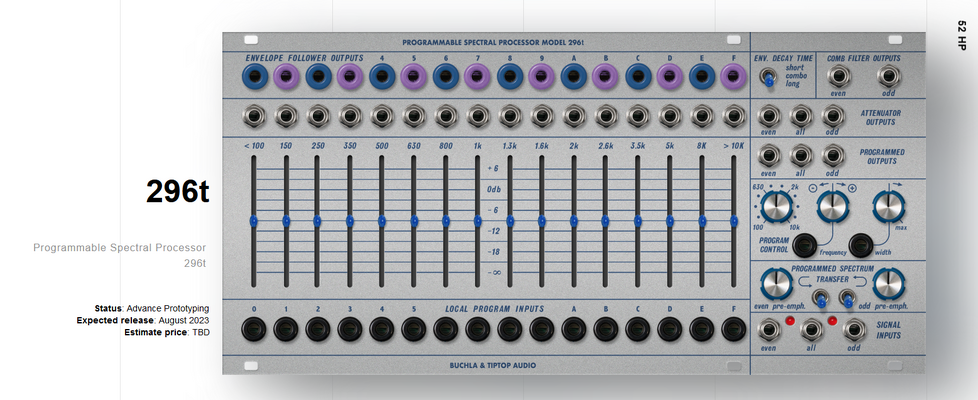Image resolution: width=978 pixels, height=400 pixels.
Task: Click the purple envelope follower jack labeled 5
Action: tap(414, 77)
